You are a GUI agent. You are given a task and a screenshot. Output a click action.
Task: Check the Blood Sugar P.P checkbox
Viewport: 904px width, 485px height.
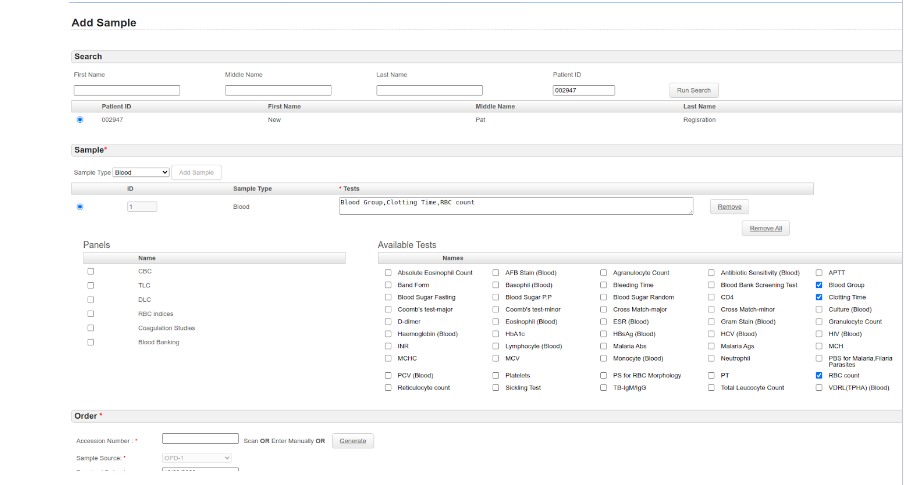pos(496,298)
